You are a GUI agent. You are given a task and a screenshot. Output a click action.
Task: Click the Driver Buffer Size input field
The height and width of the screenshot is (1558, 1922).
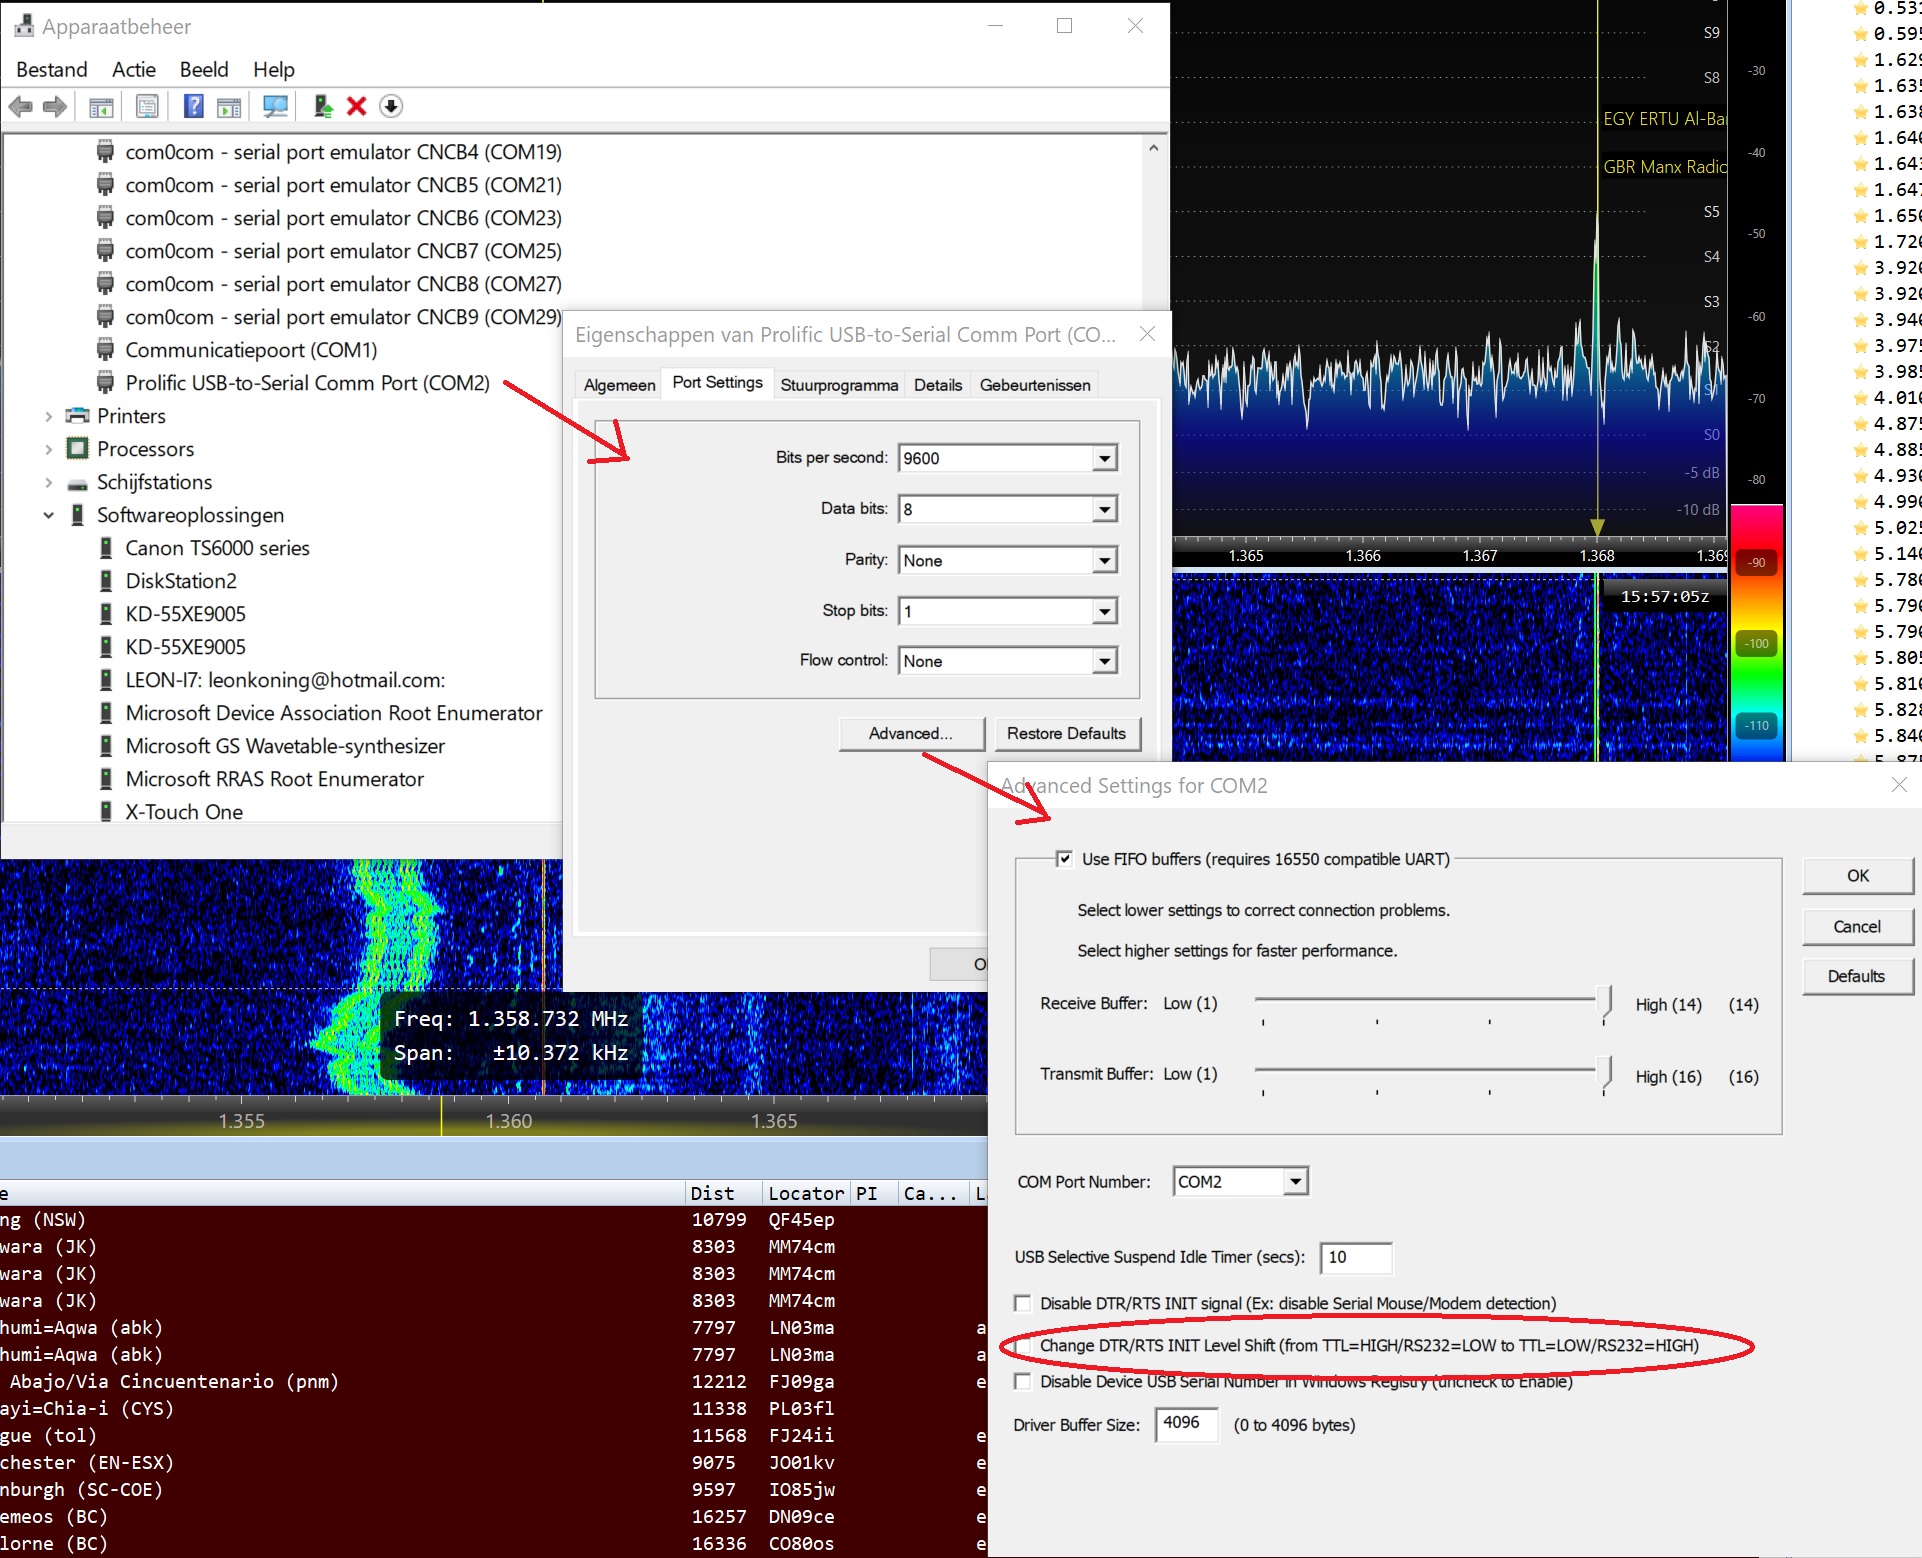click(1186, 1424)
